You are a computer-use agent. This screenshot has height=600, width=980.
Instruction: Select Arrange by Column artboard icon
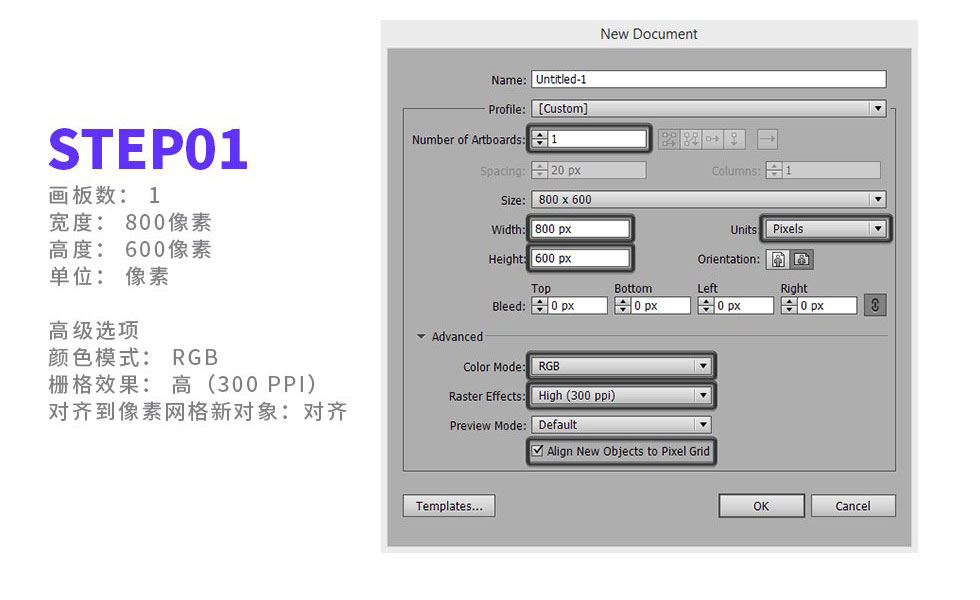(x=734, y=139)
